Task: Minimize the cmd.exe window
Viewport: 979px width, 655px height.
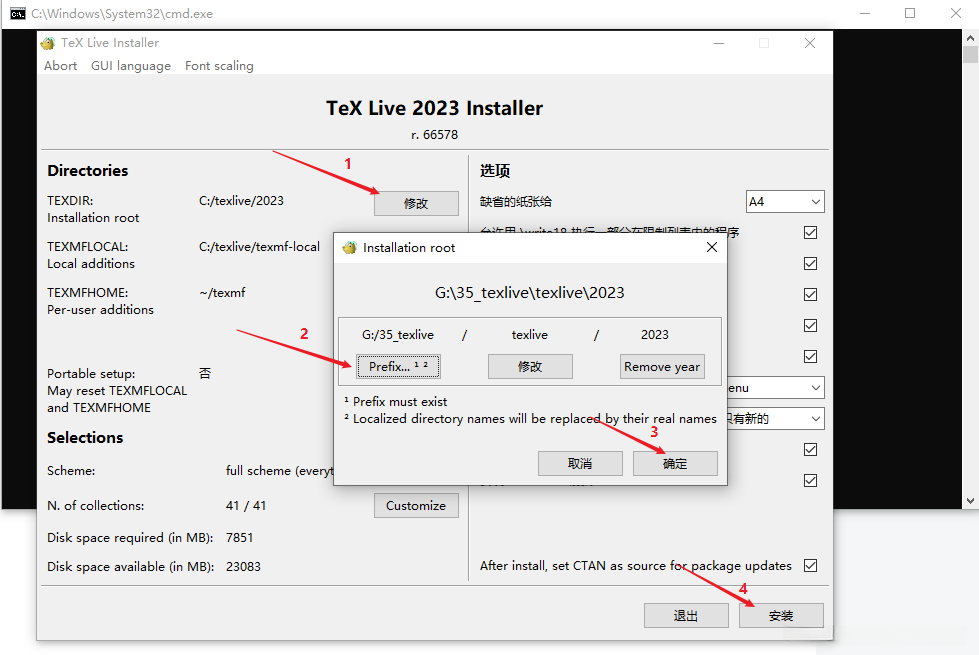Action: [865, 13]
